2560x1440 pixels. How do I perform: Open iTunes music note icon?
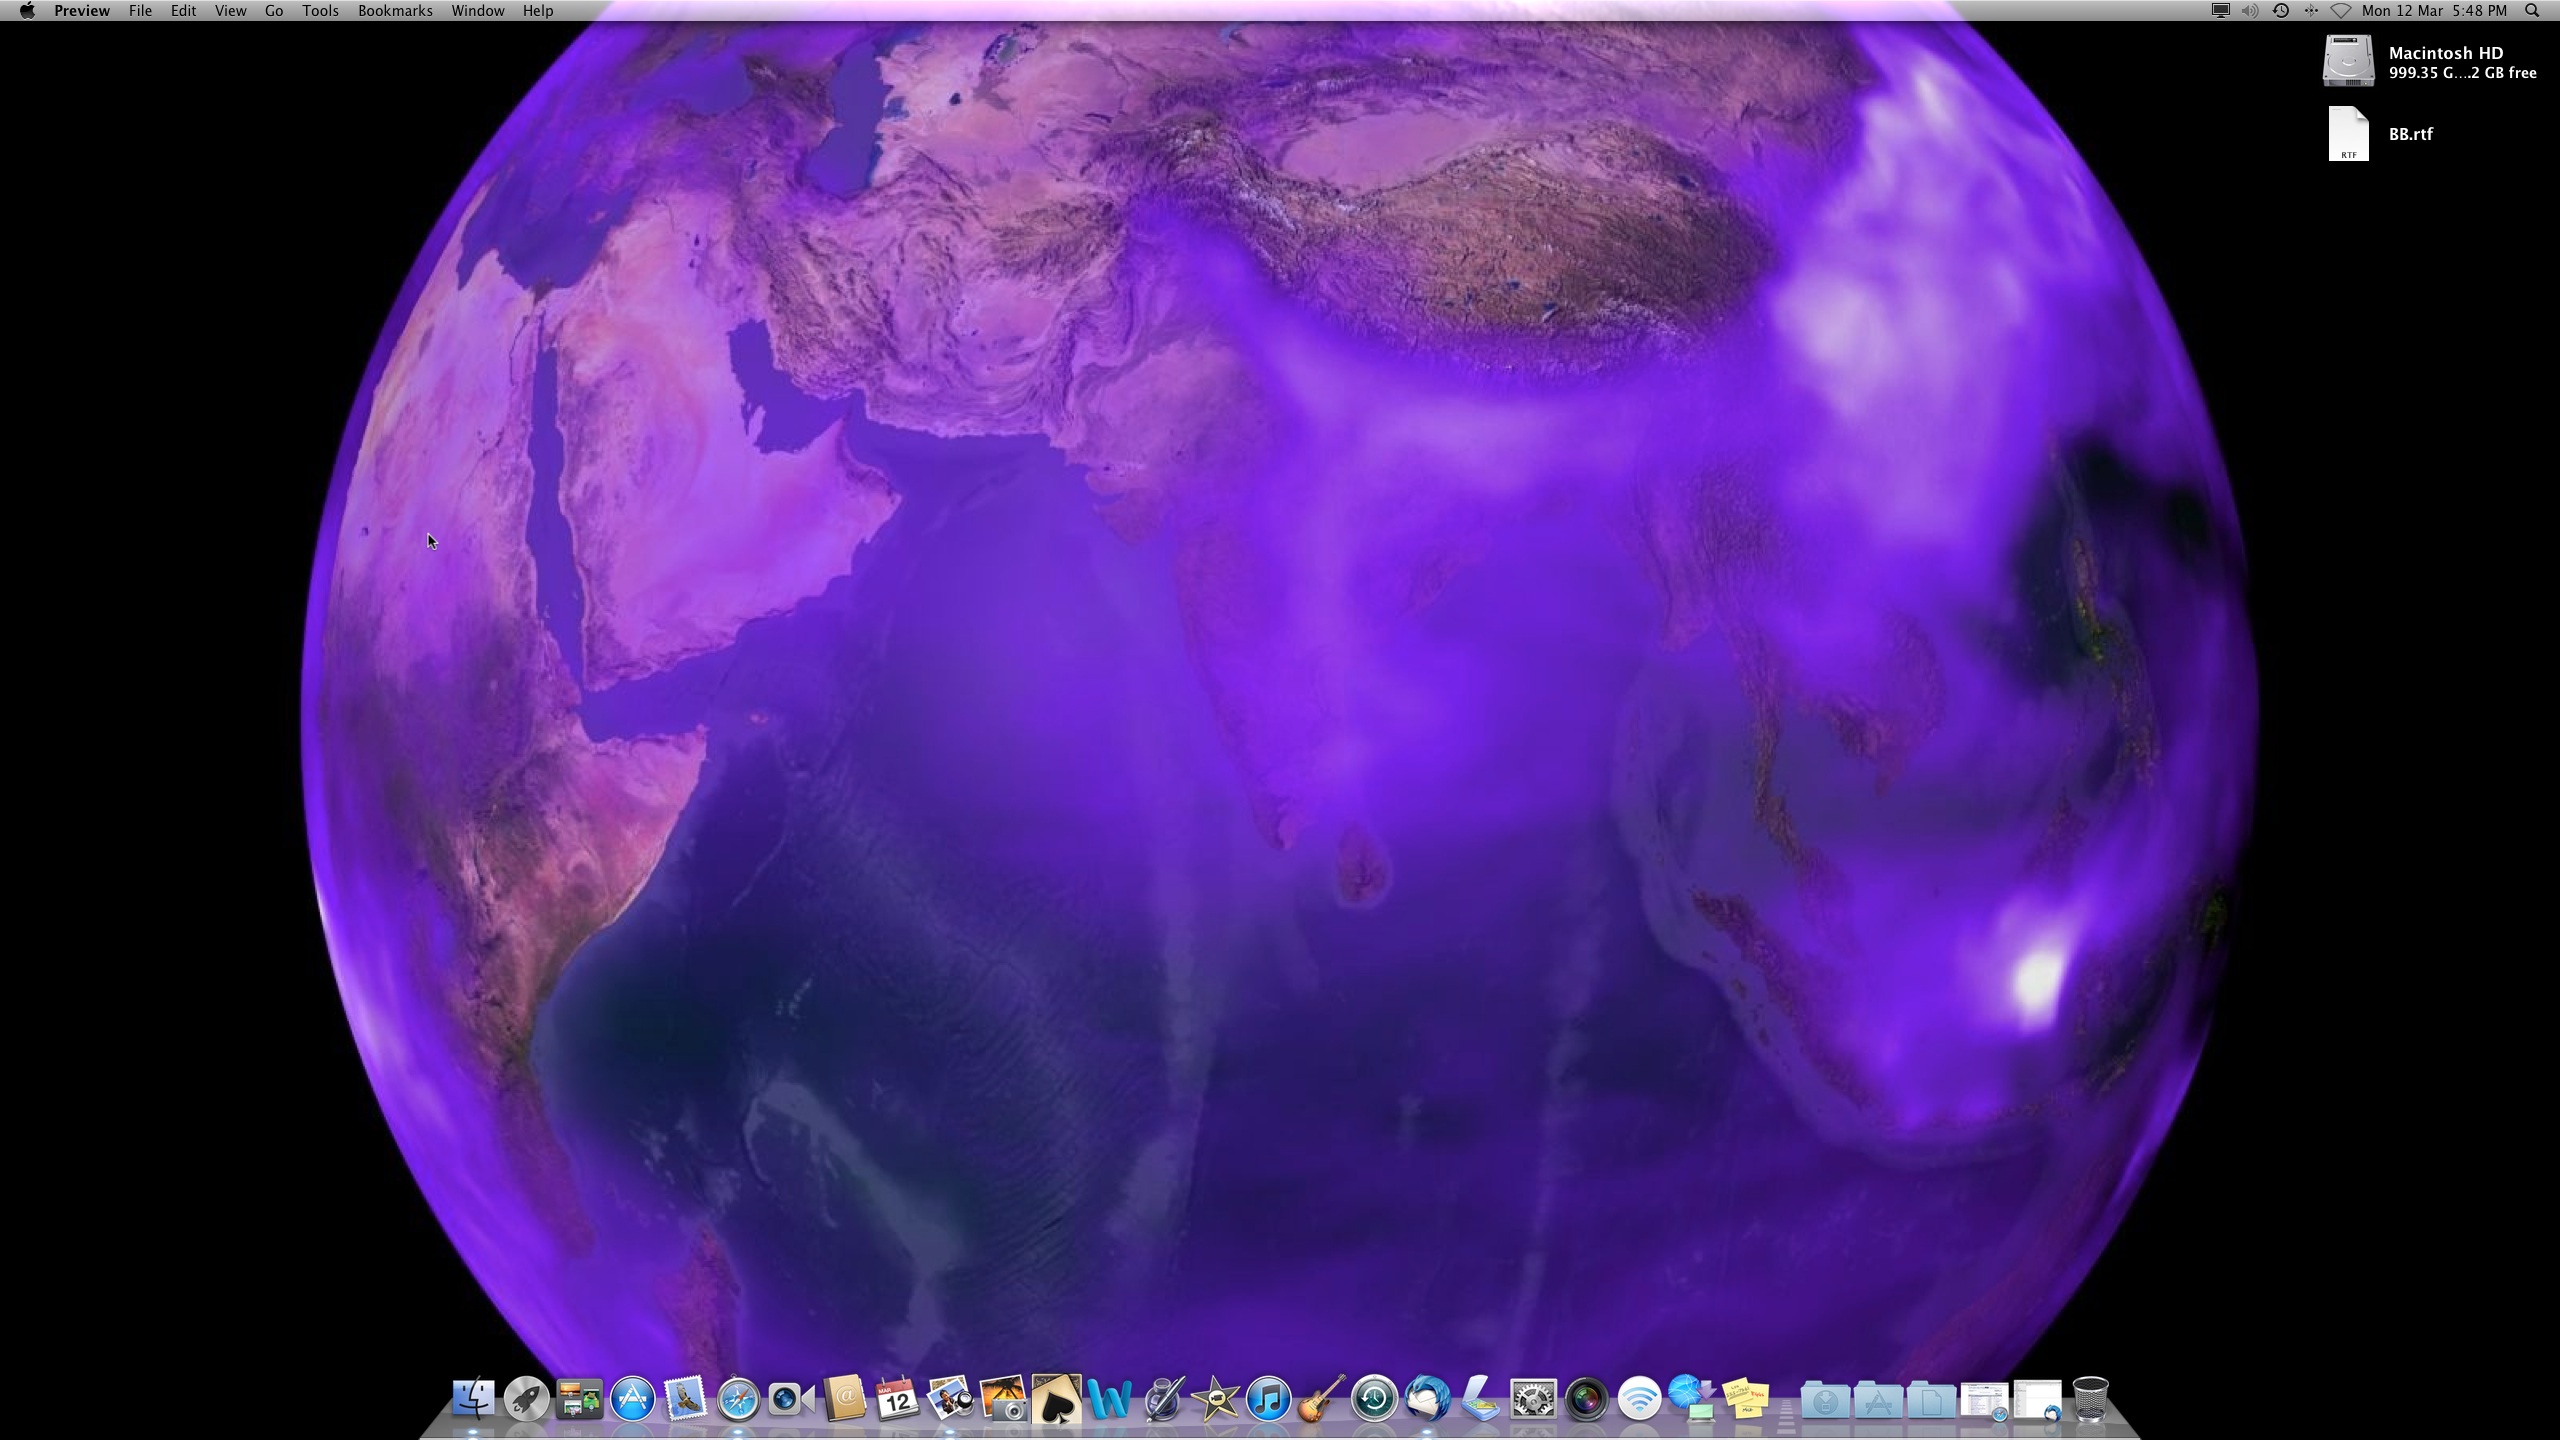pos(1268,1399)
